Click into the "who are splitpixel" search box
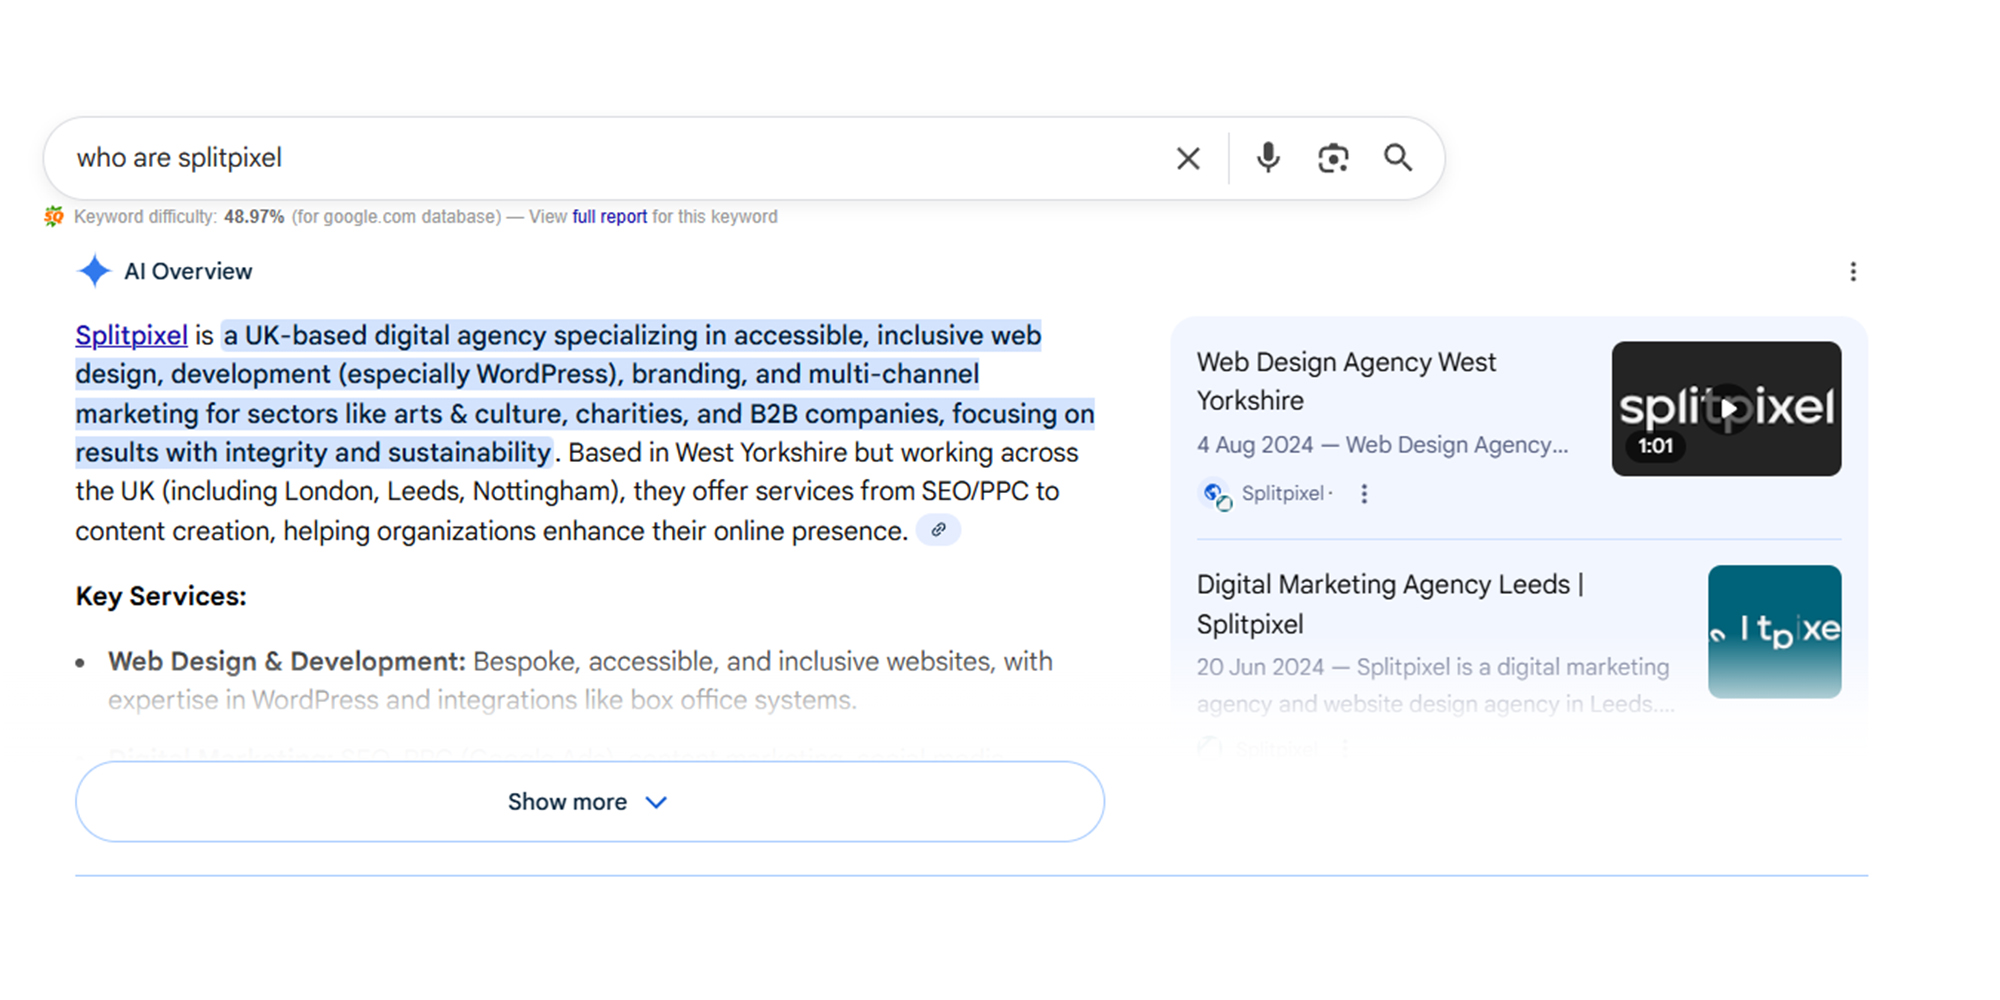 click(600, 158)
